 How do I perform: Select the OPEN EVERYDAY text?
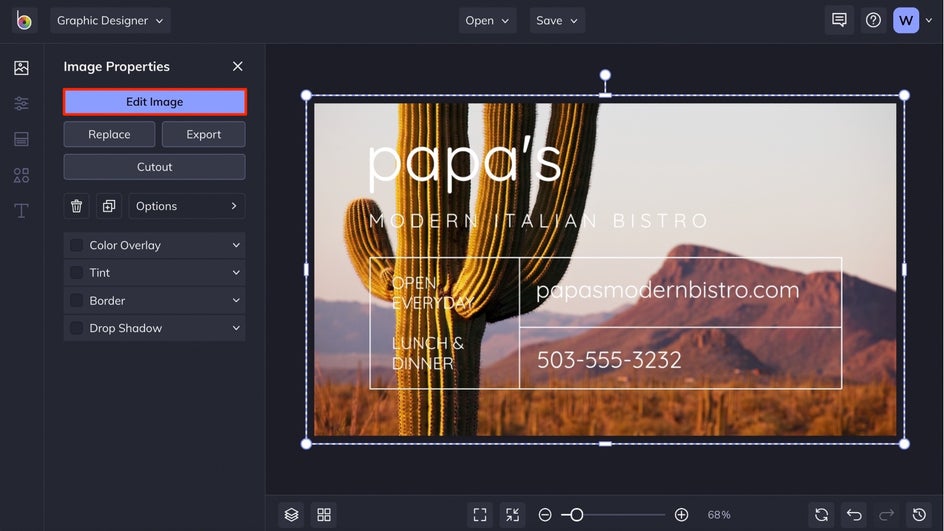pos(432,293)
